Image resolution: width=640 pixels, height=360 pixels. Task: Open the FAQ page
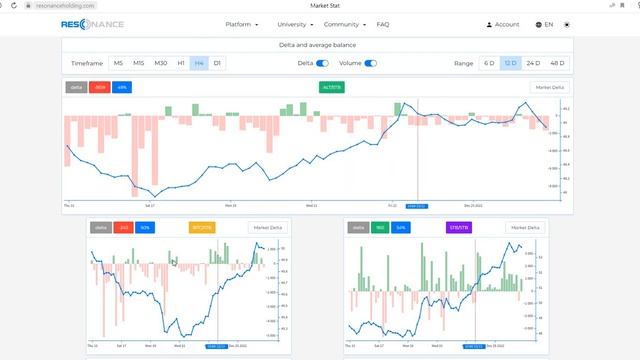coord(383,24)
